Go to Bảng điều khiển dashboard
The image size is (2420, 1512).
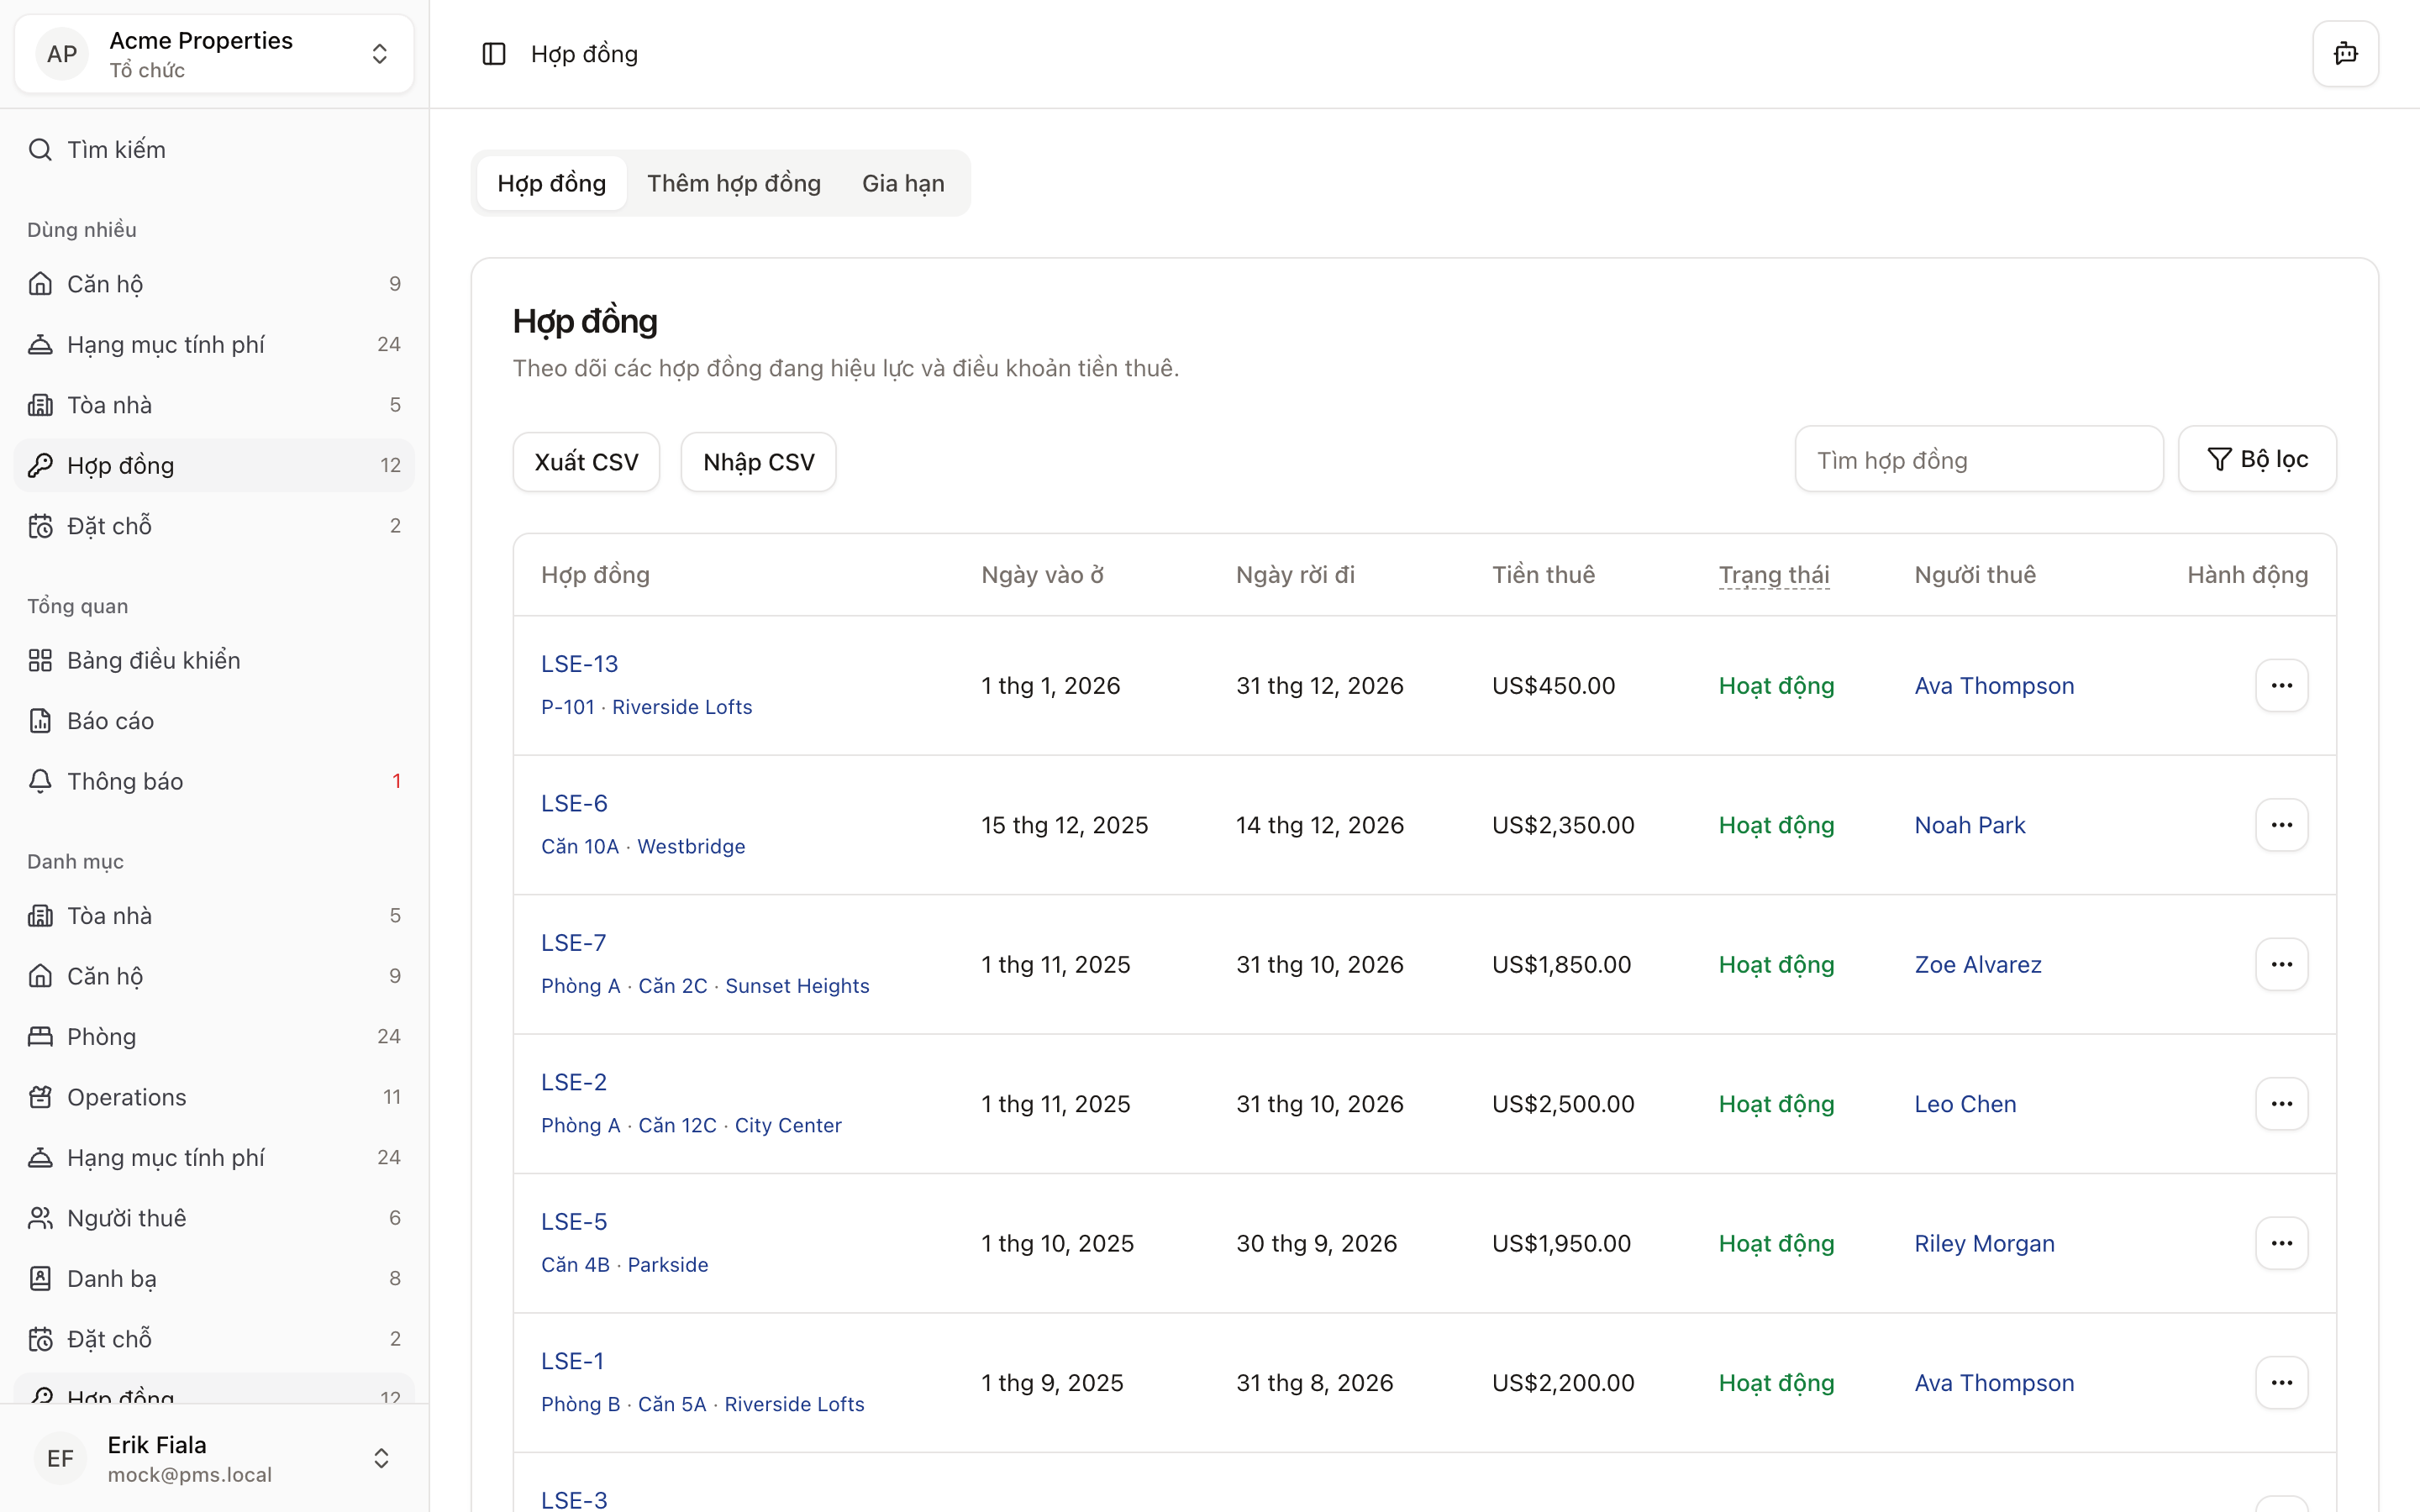tap(153, 660)
